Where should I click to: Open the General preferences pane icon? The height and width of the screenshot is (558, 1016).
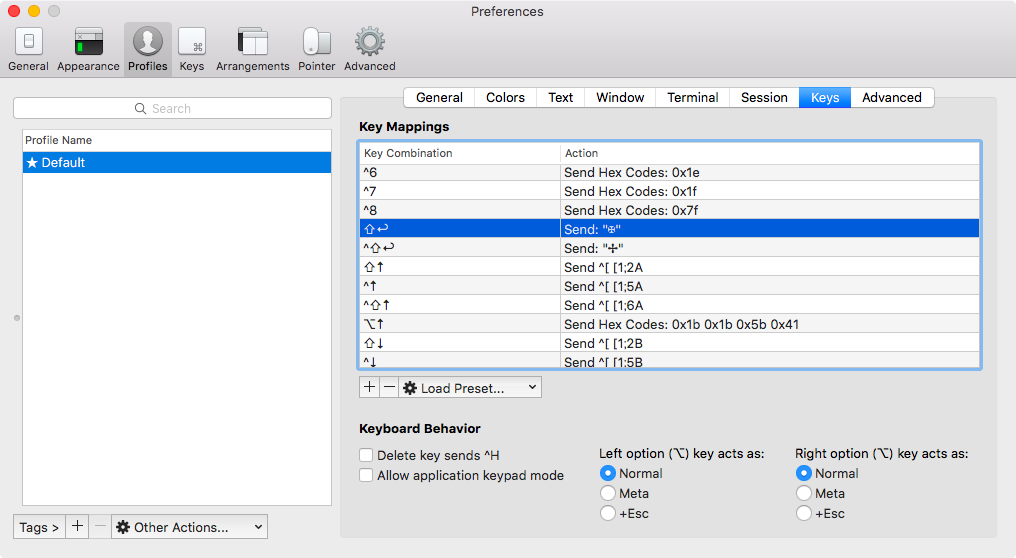(29, 42)
